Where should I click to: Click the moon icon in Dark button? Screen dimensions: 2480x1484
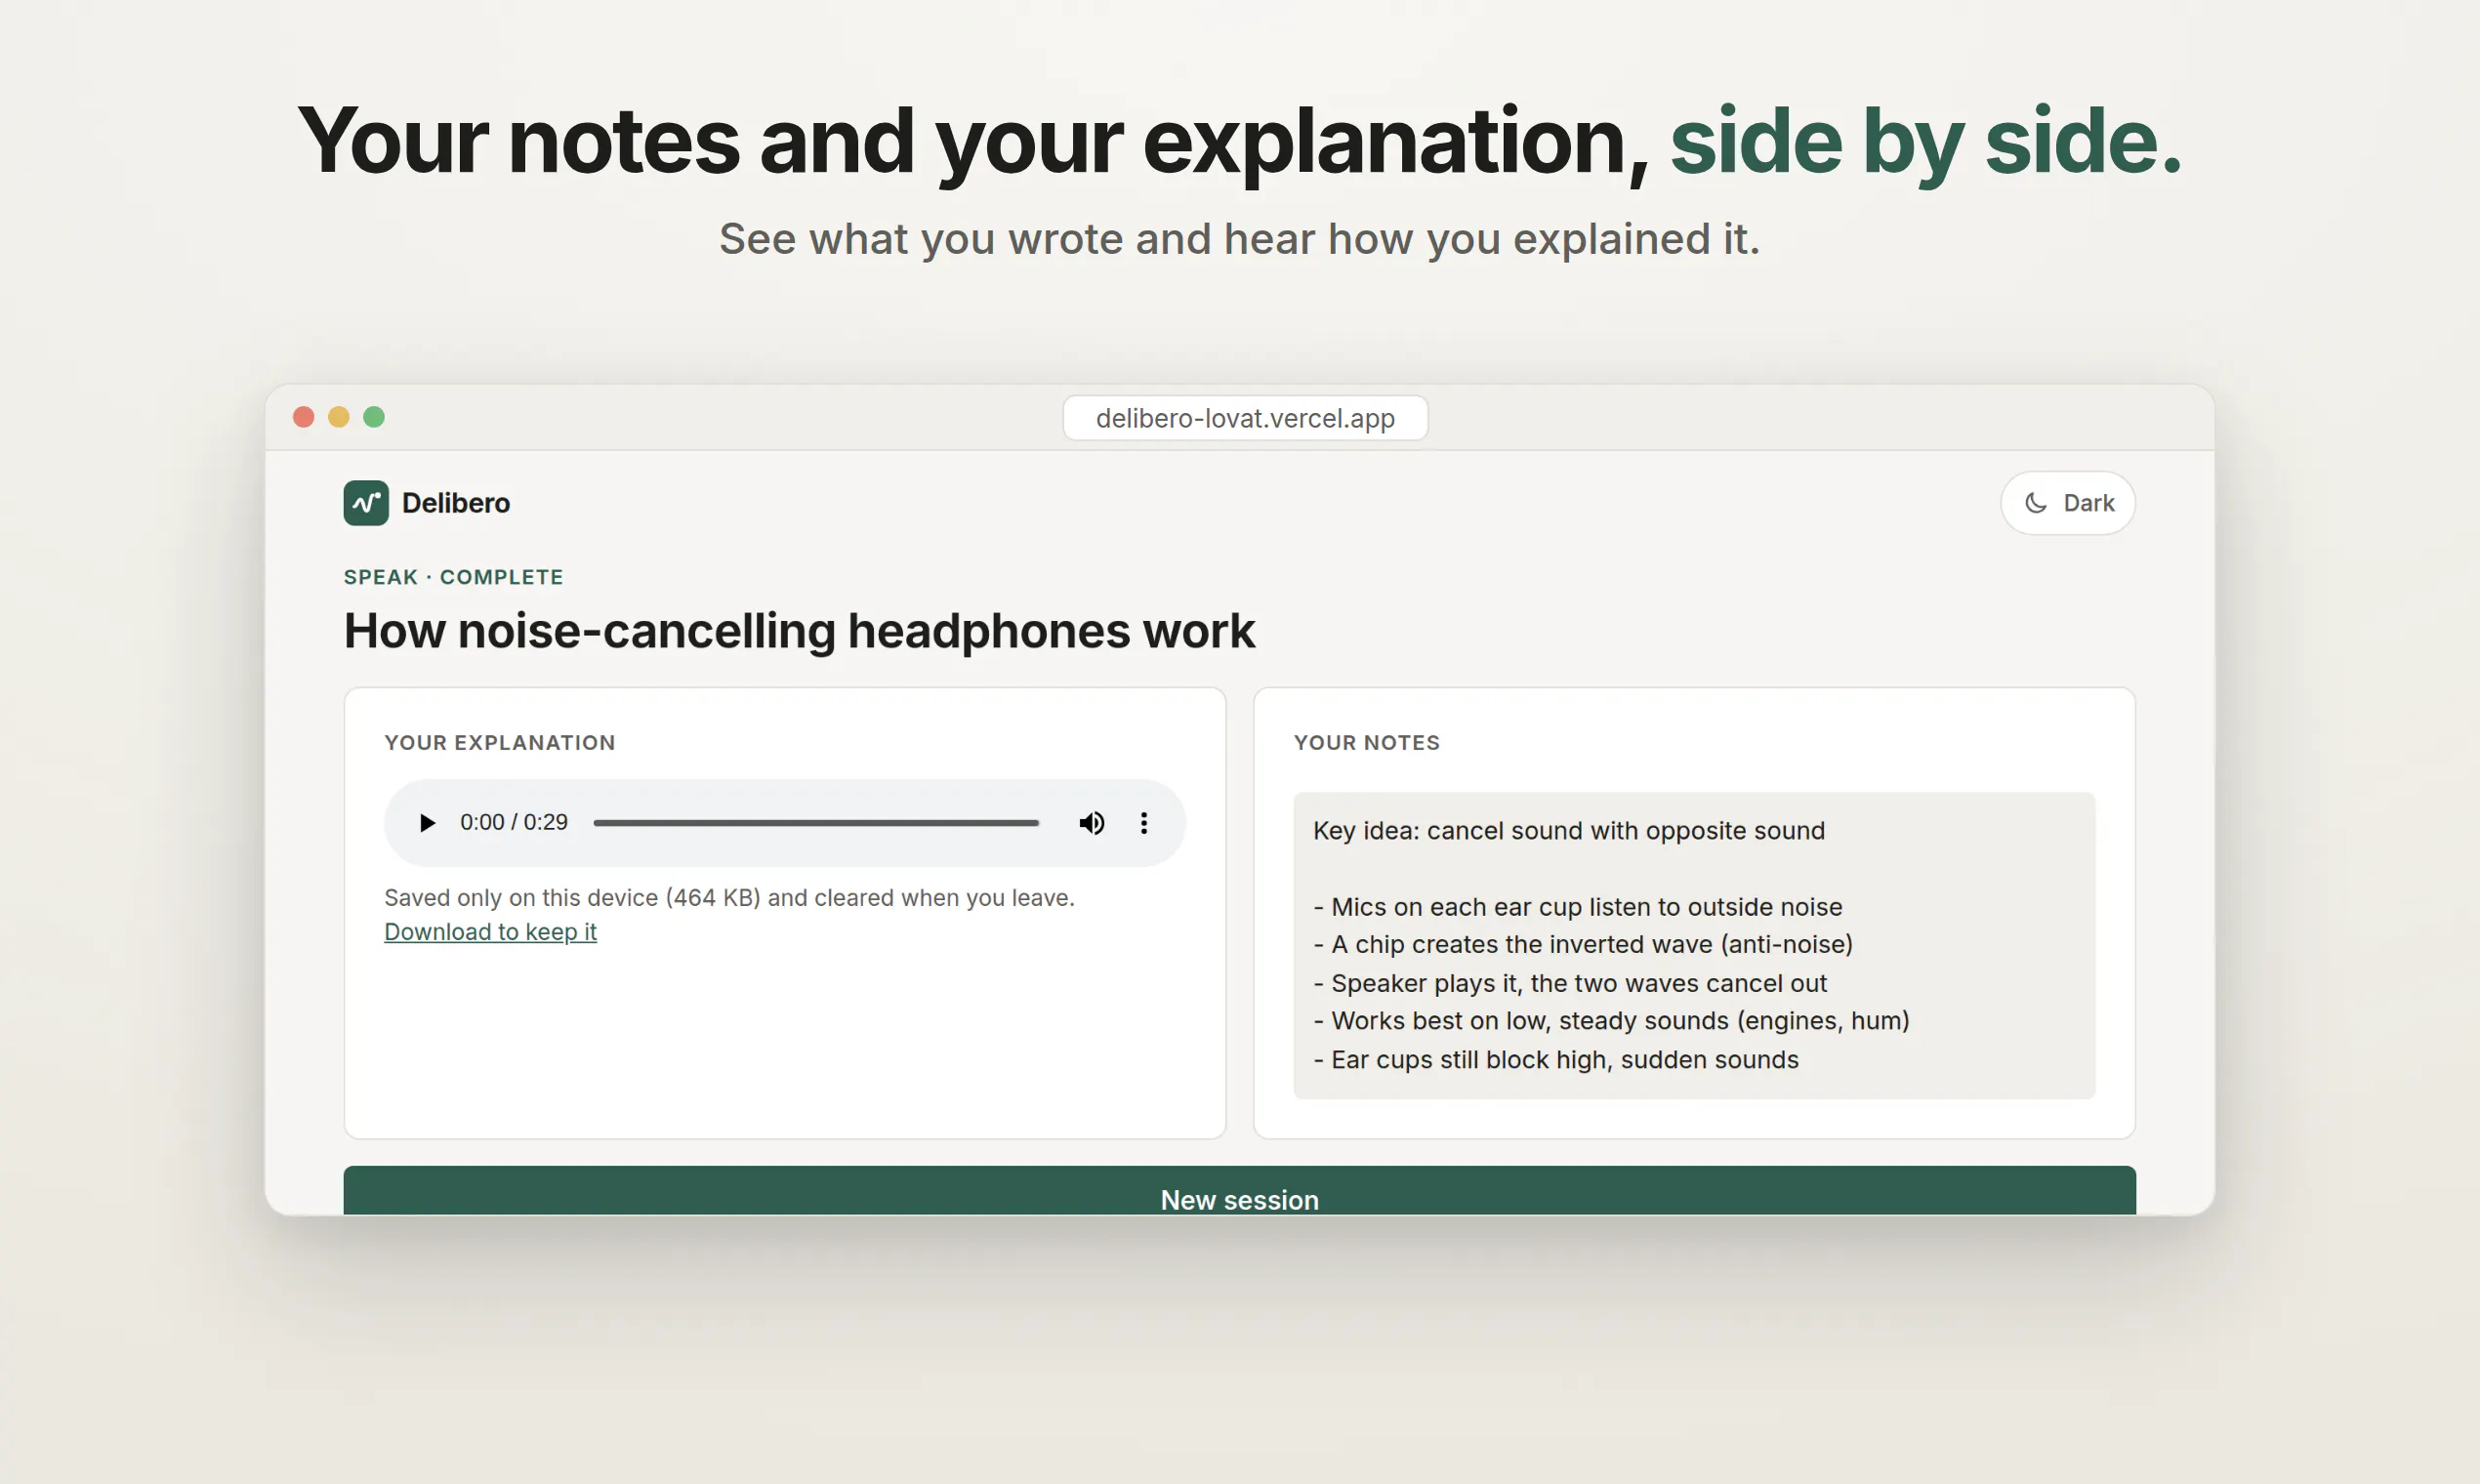click(2036, 503)
